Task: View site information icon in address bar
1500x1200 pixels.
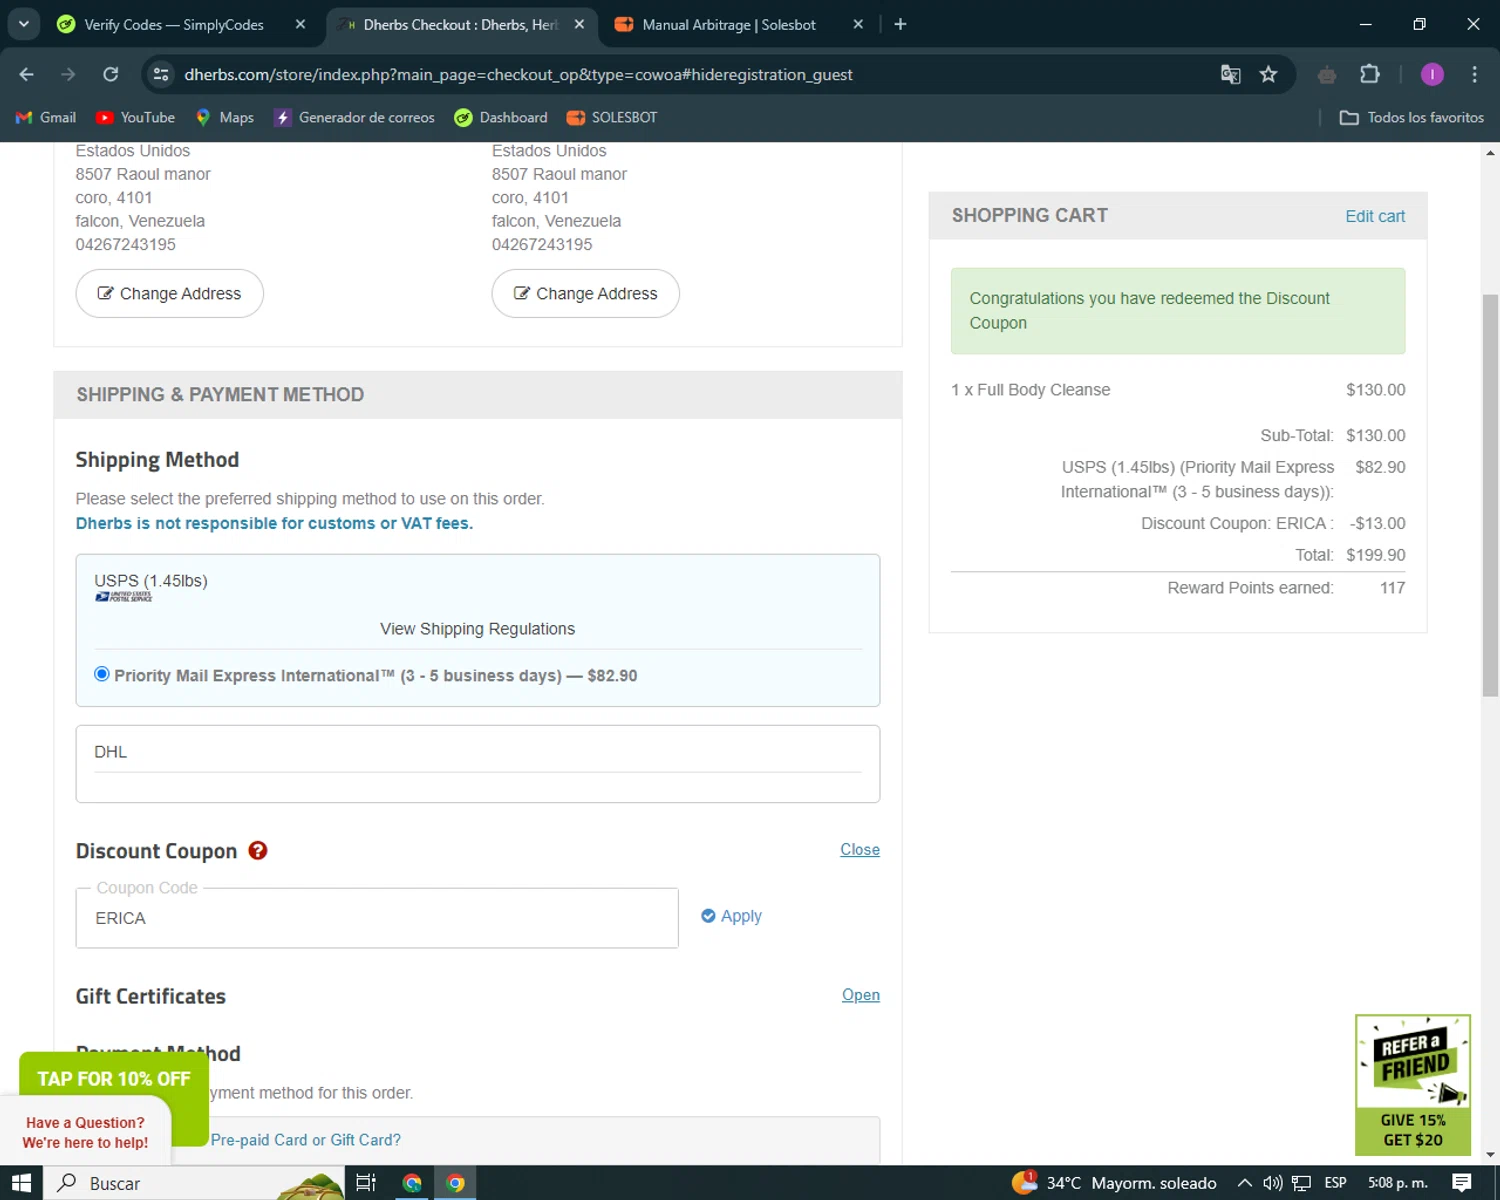Action: [161, 74]
